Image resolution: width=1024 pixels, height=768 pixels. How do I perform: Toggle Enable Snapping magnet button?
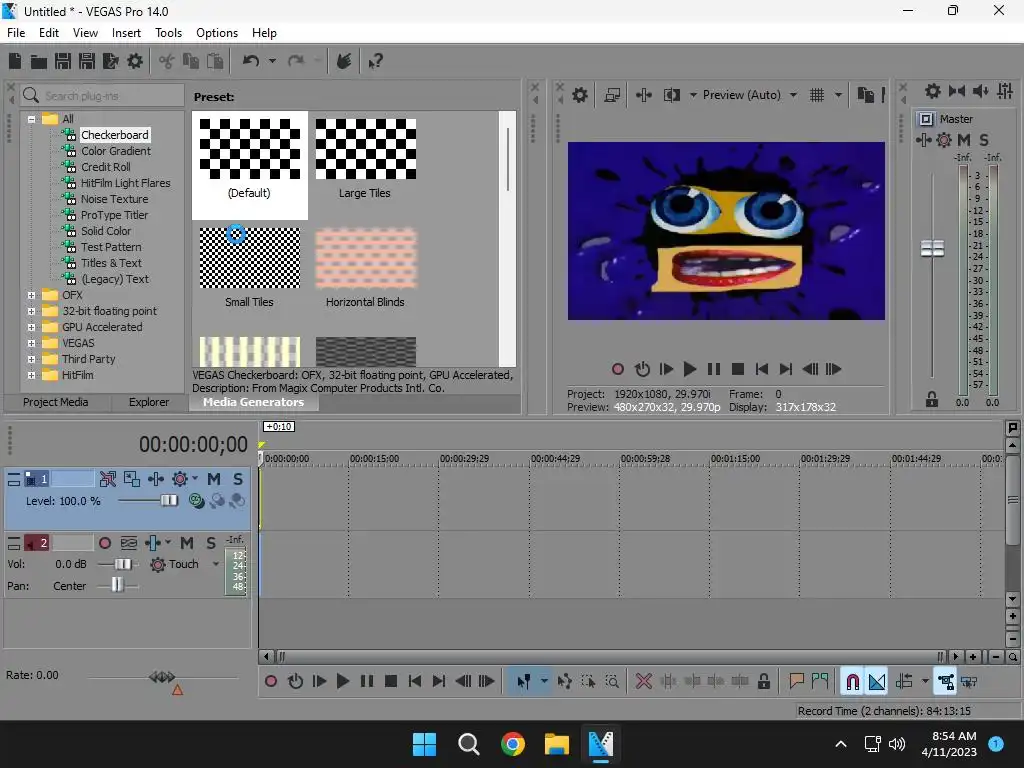852,682
